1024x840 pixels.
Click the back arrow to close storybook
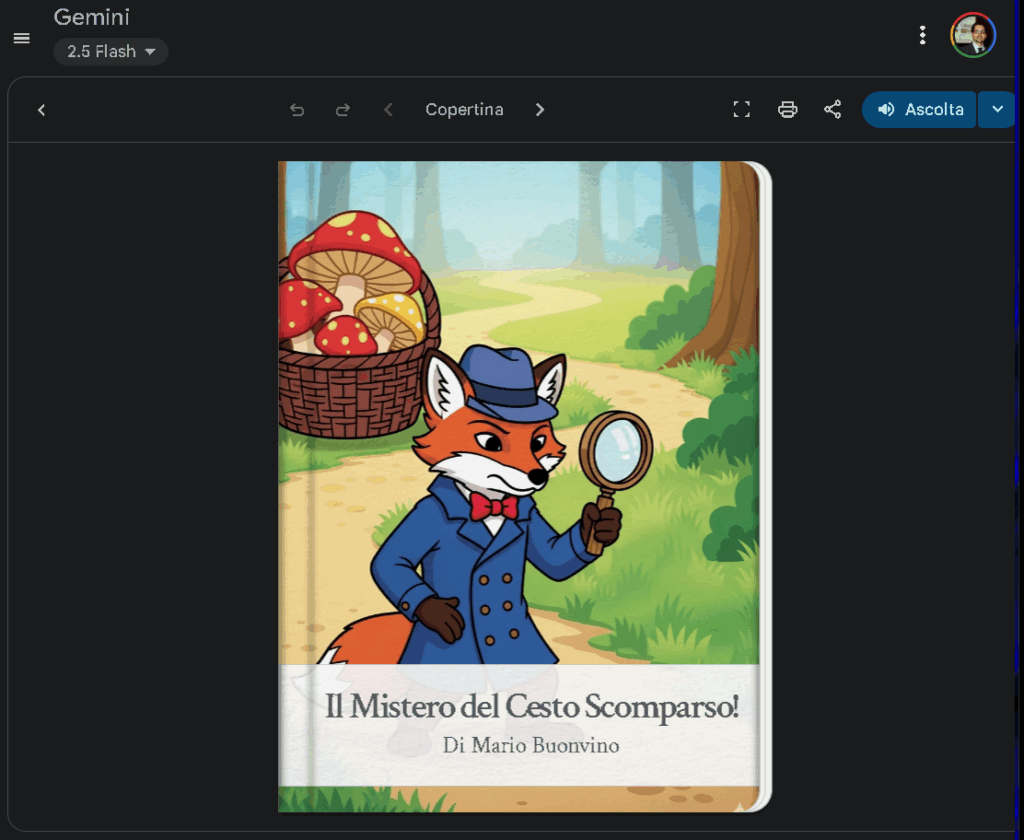[41, 110]
